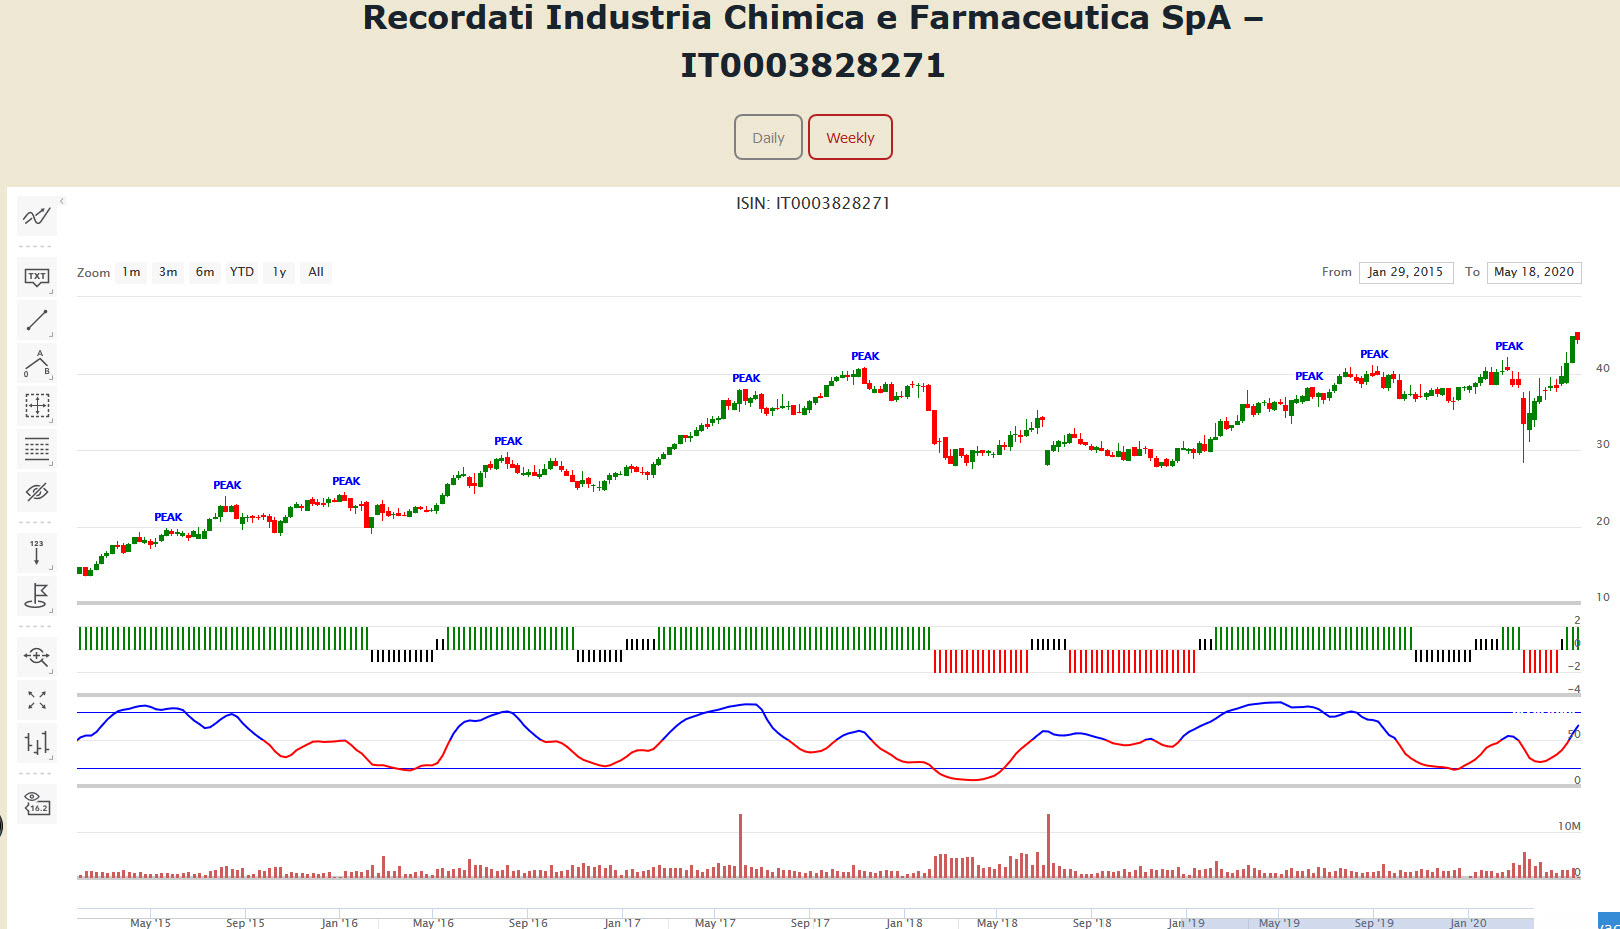
Task: Choose the Elliott wave A-B tool
Action: (x=37, y=364)
